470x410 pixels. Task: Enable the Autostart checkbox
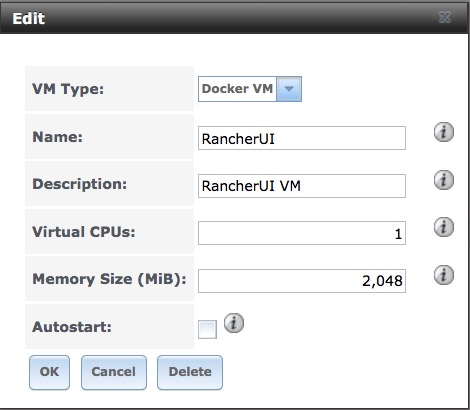click(x=207, y=329)
